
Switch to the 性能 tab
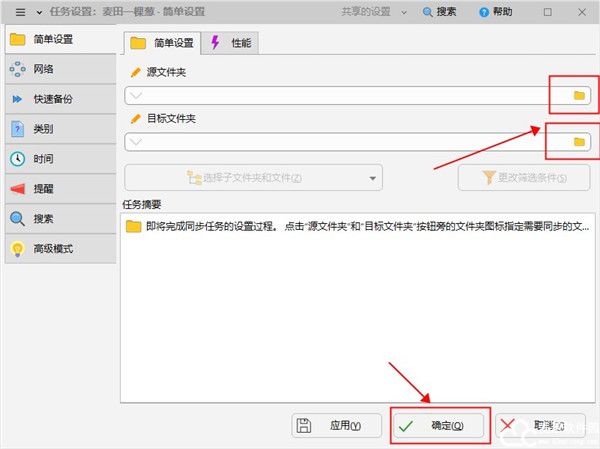tap(231, 43)
